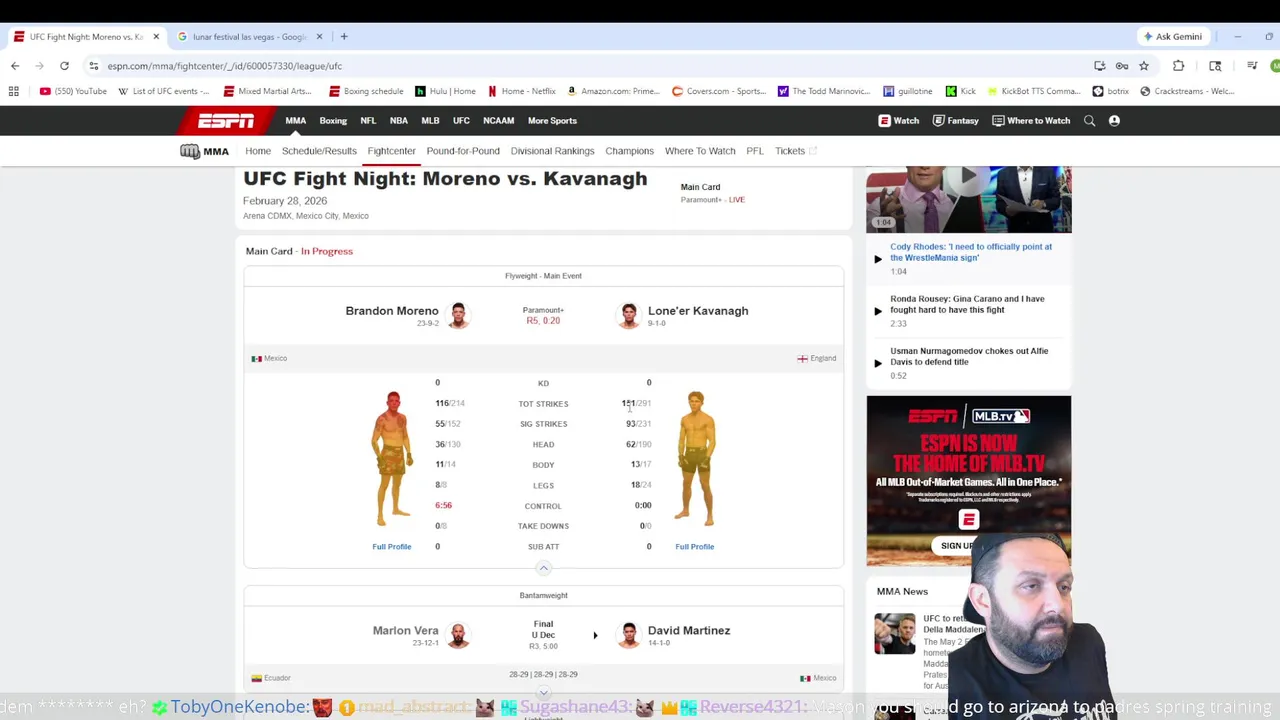Open the NCAAM menu in ESPN nav
The width and height of the screenshot is (1280, 720).
pos(498,121)
